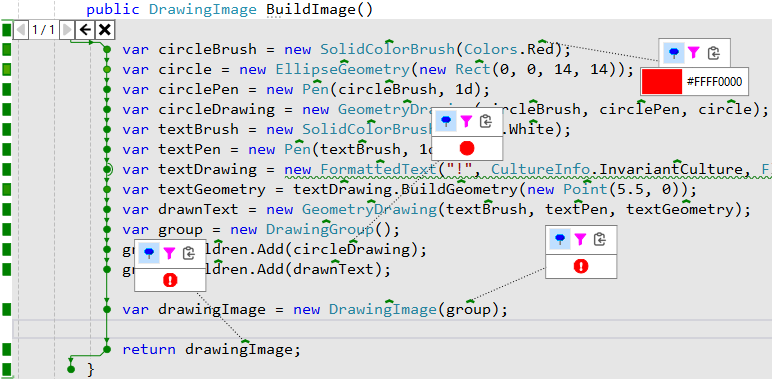
Task: Click the exclamation preview in the popup connected to group
Action: tap(581, 266)
